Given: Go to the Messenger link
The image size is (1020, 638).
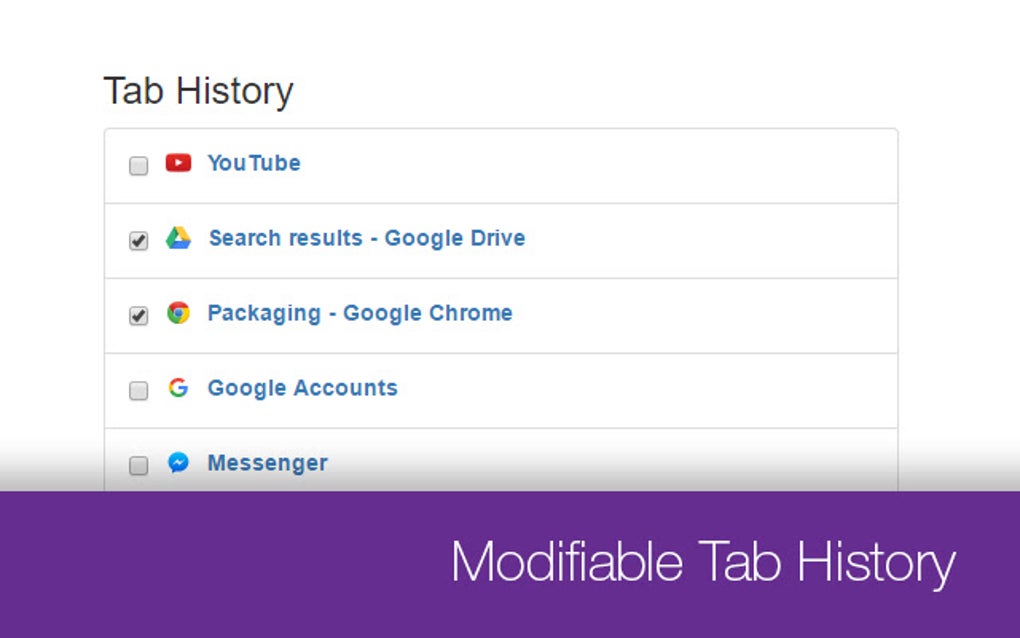Looking at the screenshot, I should pyautogui.click(x=267, y=463).
